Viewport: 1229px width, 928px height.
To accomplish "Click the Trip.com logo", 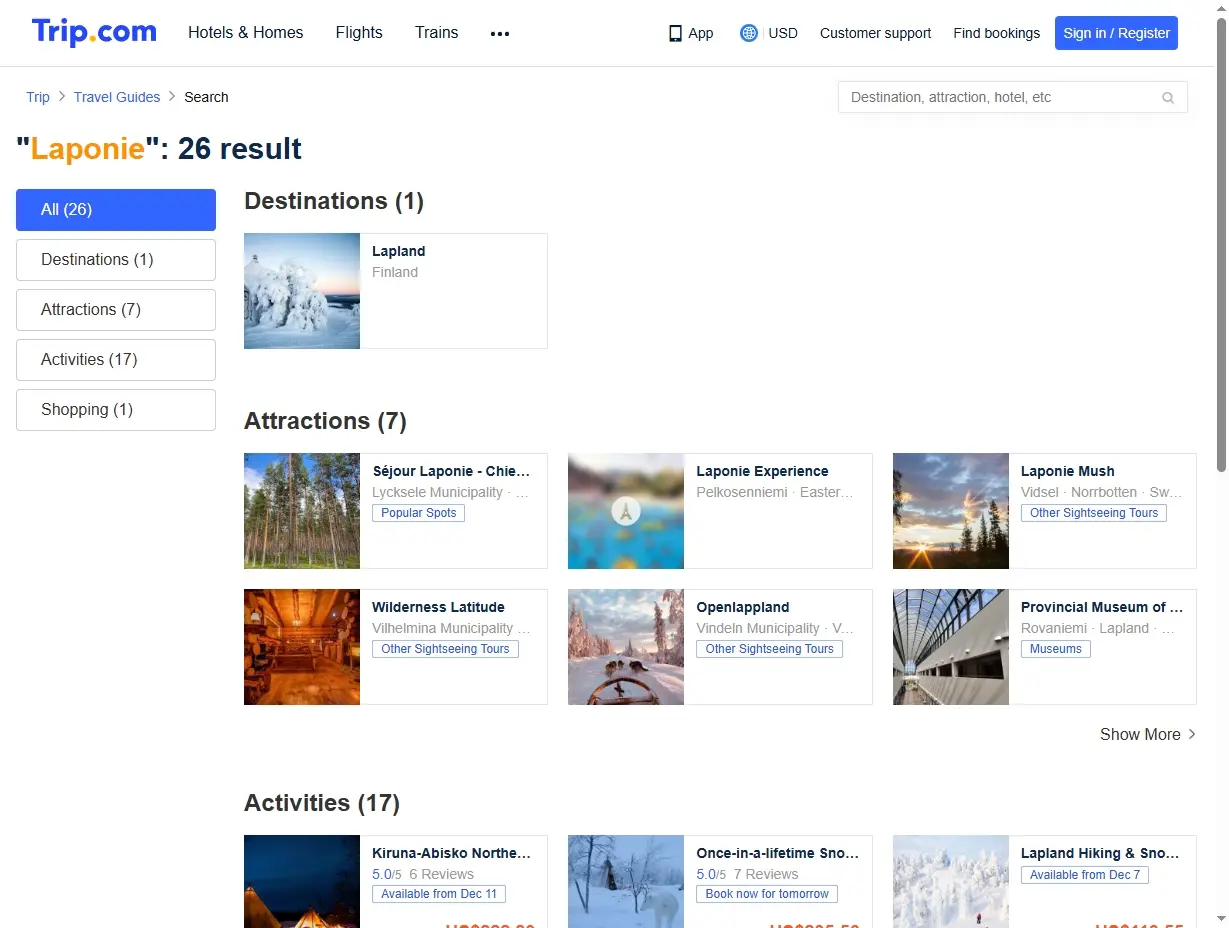I will coord(94,32).
